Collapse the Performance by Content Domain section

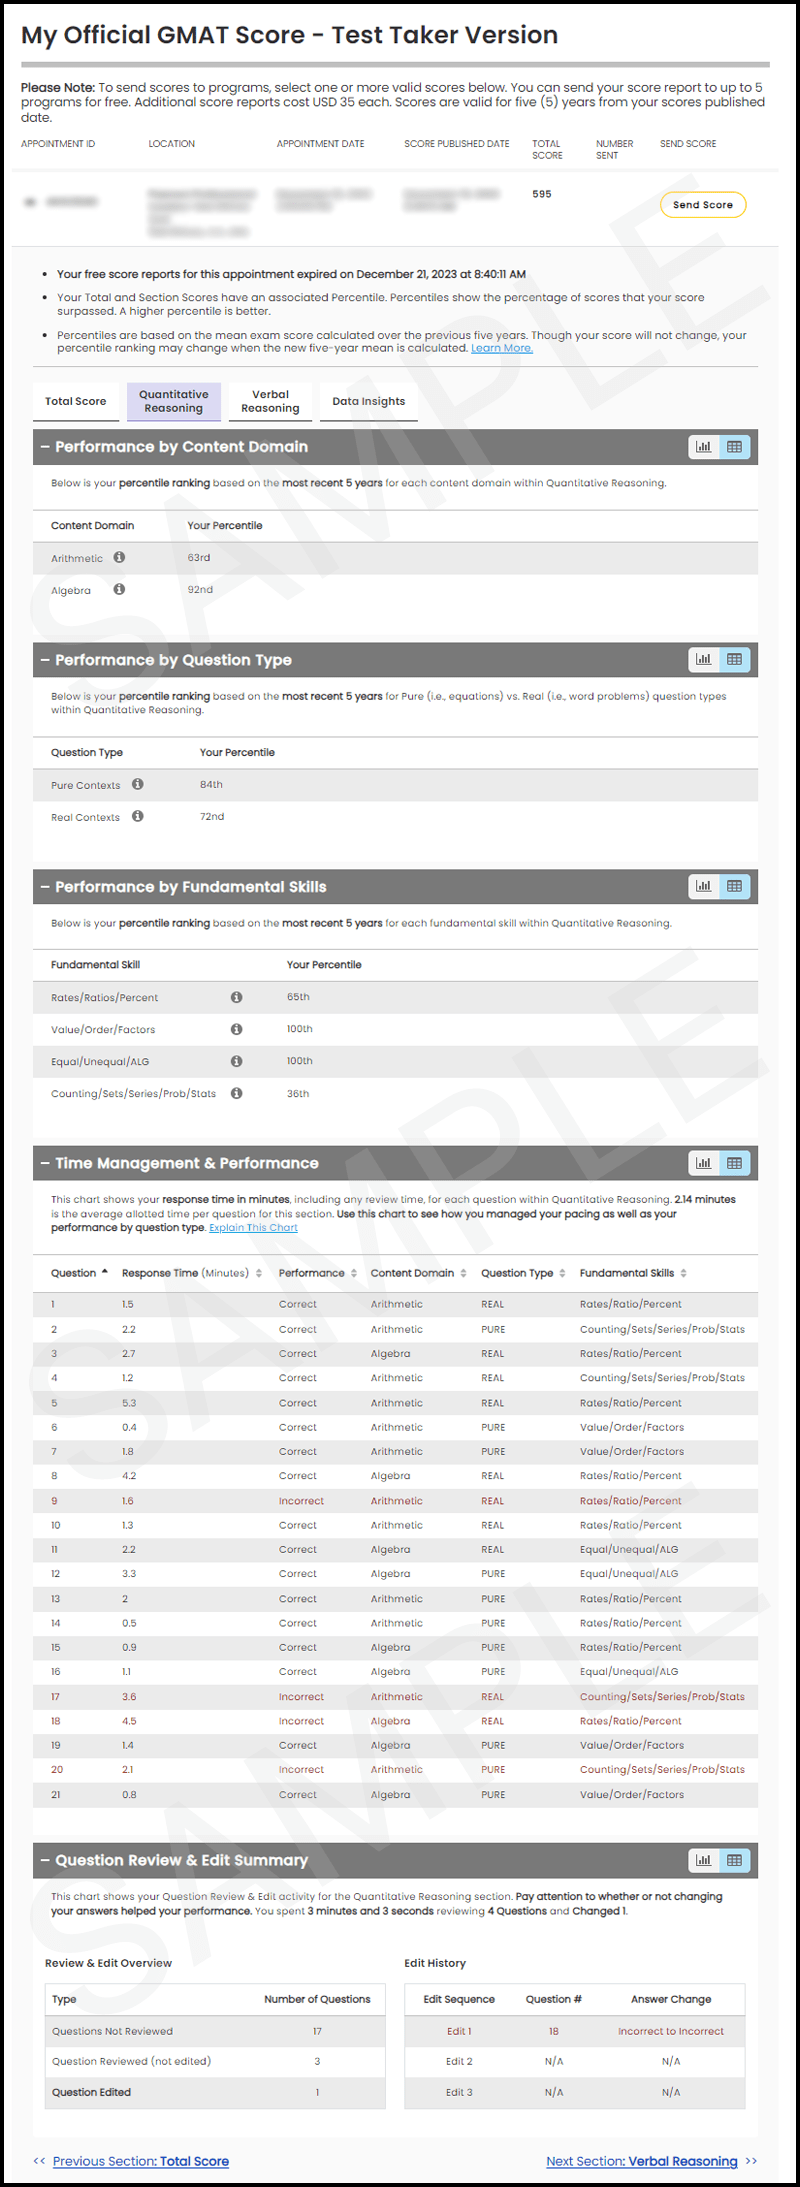[x=45, y=447]
